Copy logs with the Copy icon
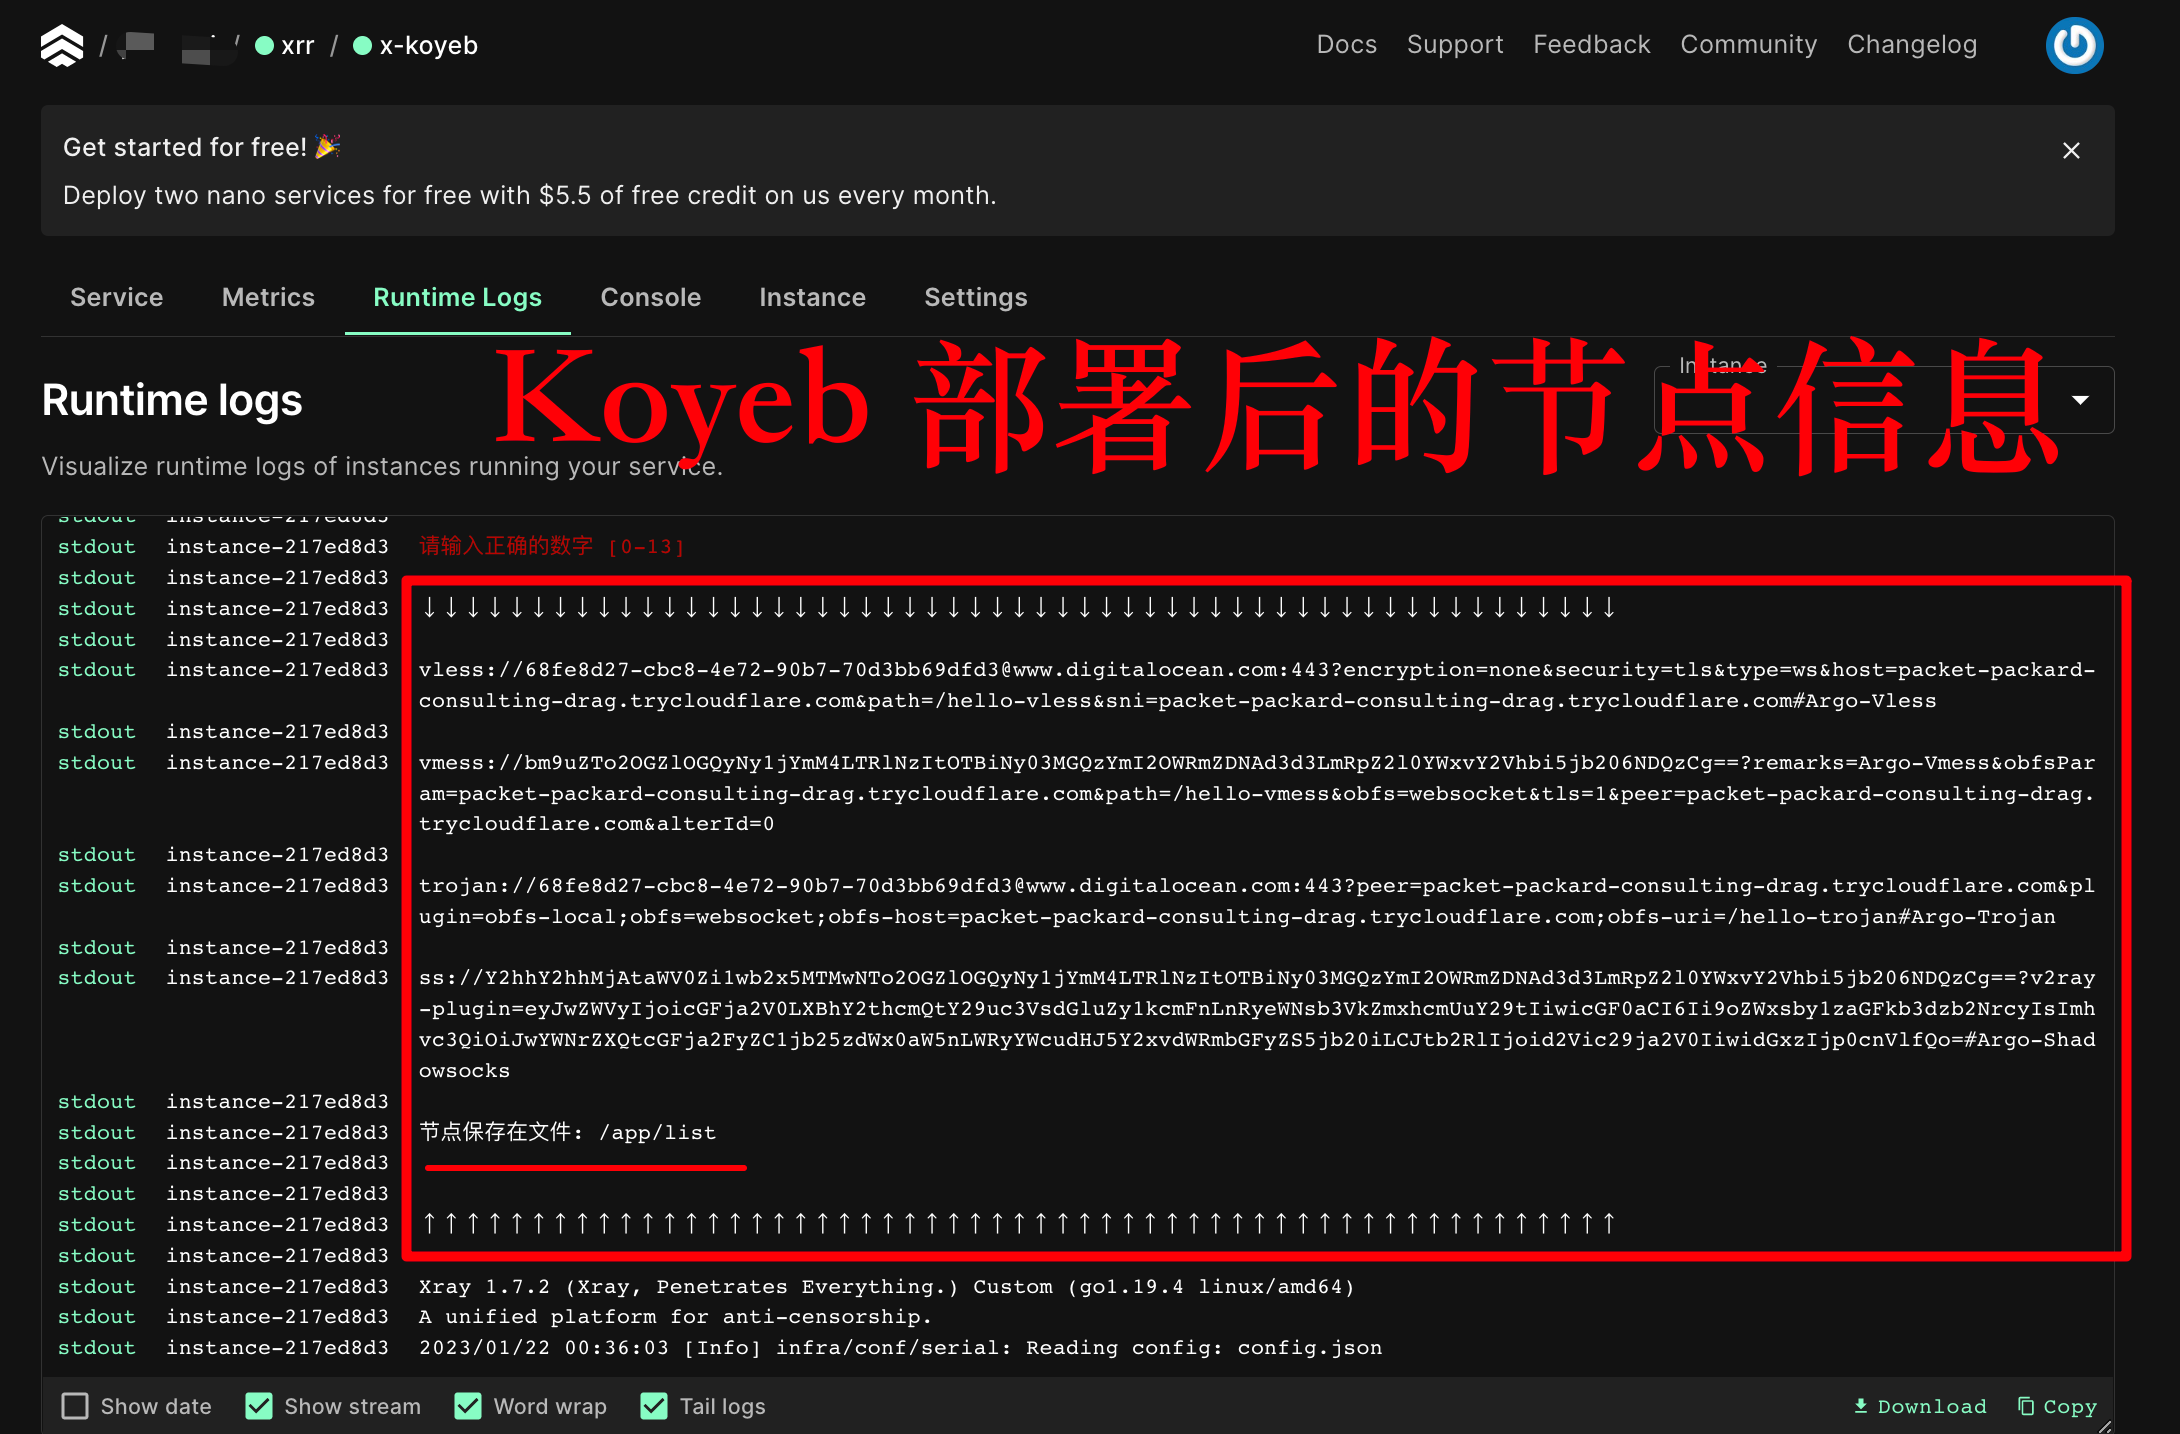This screenshot has width=2180, height=1434. click(x=2057, y=1406)
